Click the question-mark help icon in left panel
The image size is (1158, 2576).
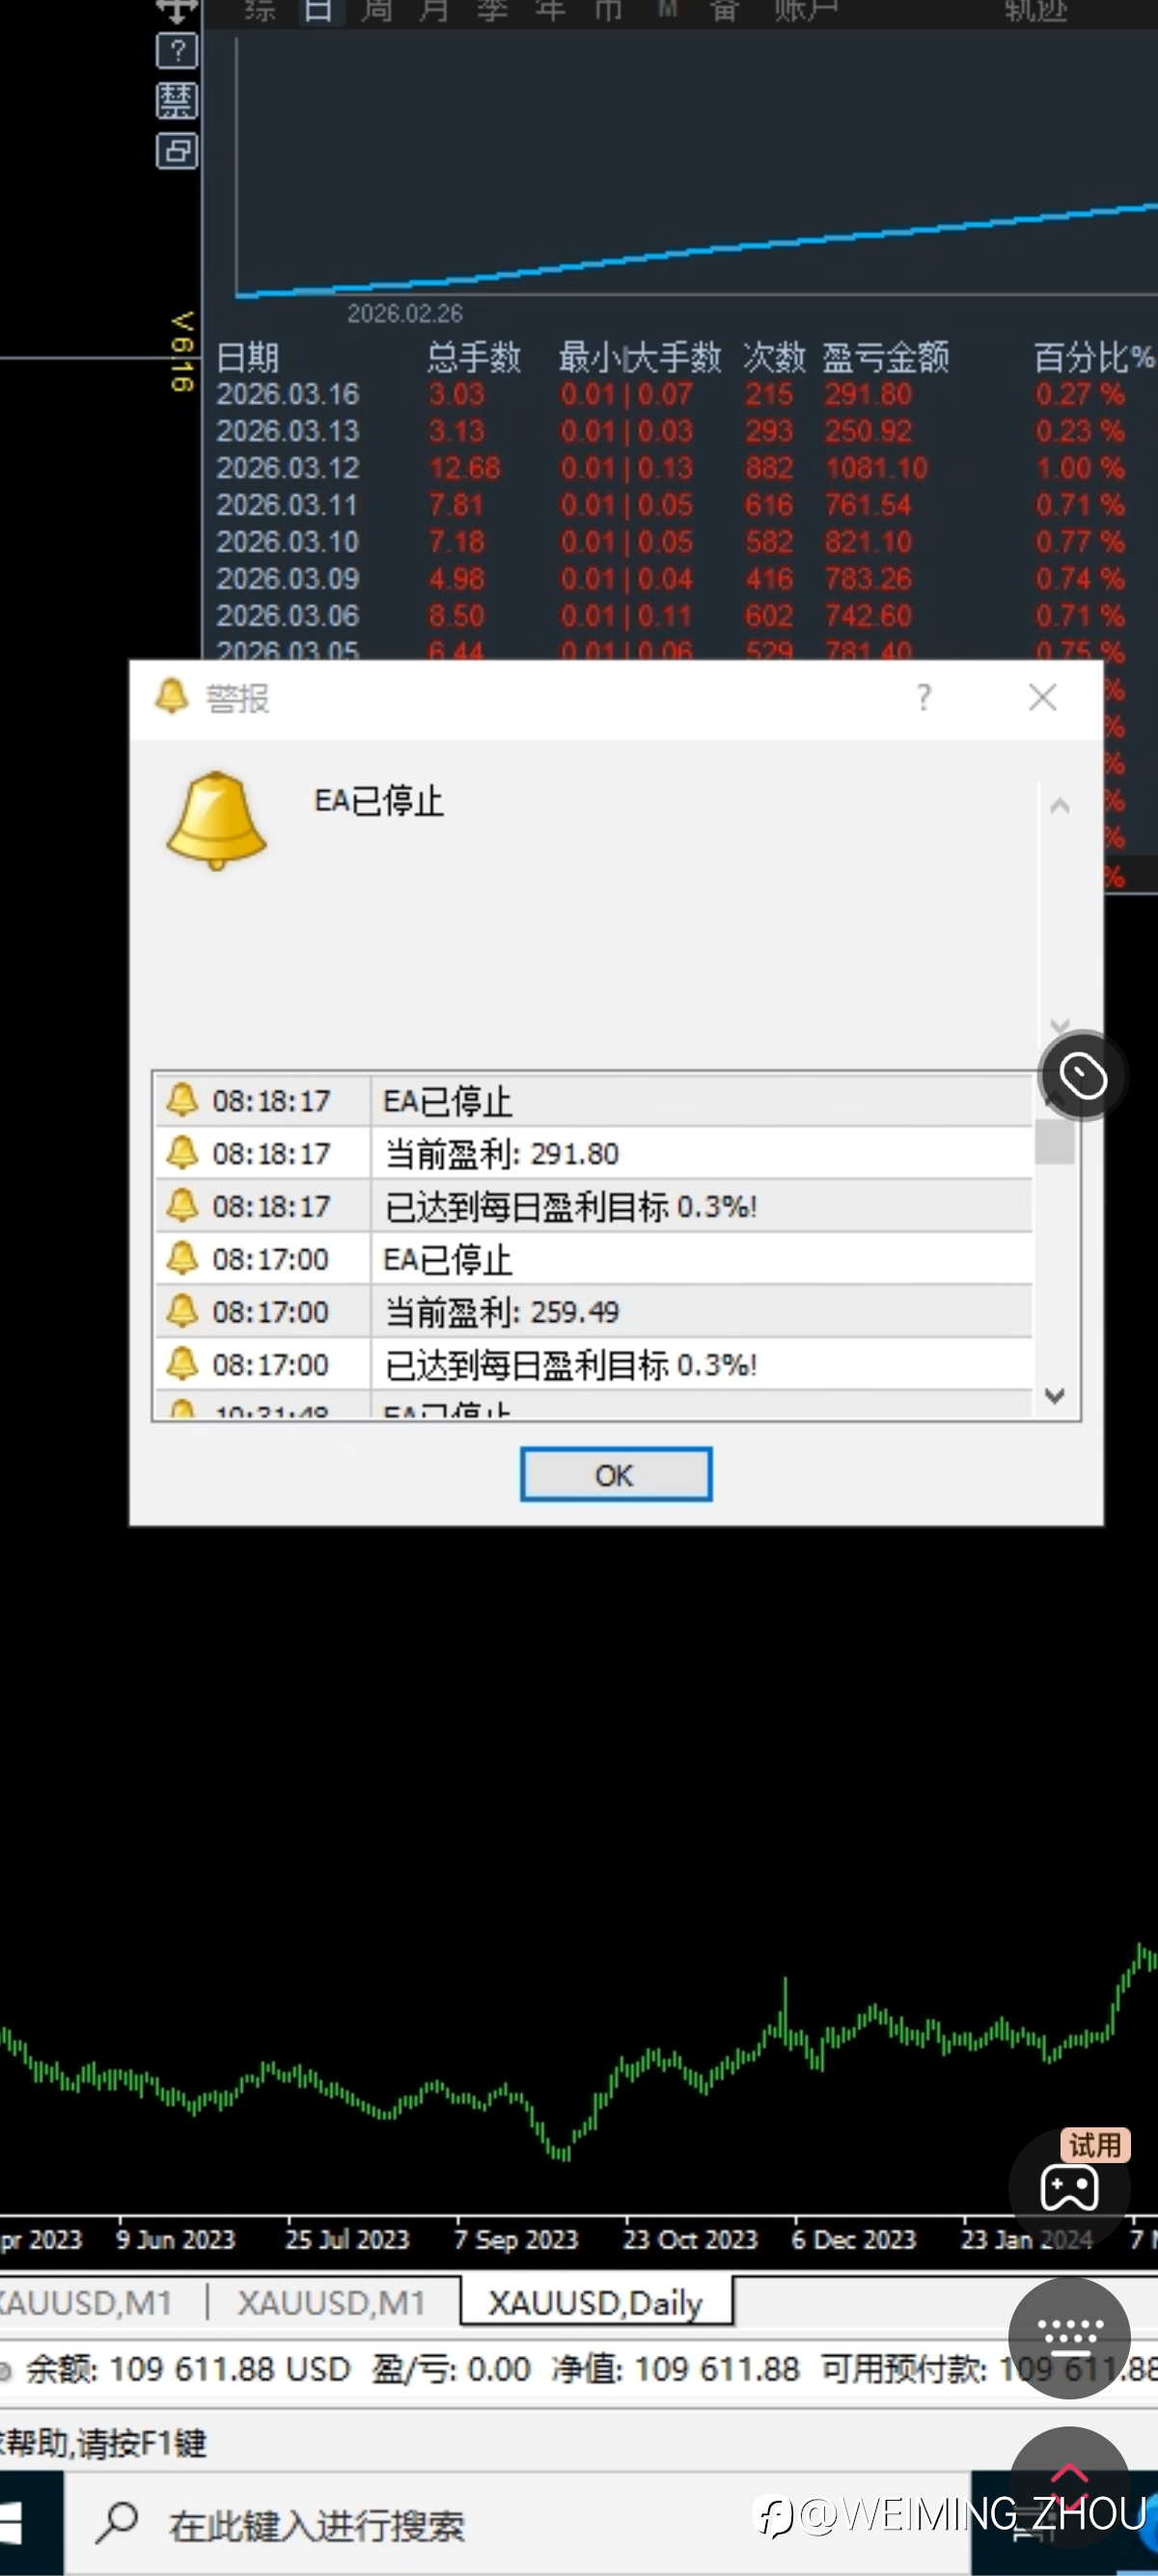coord(177,50)
